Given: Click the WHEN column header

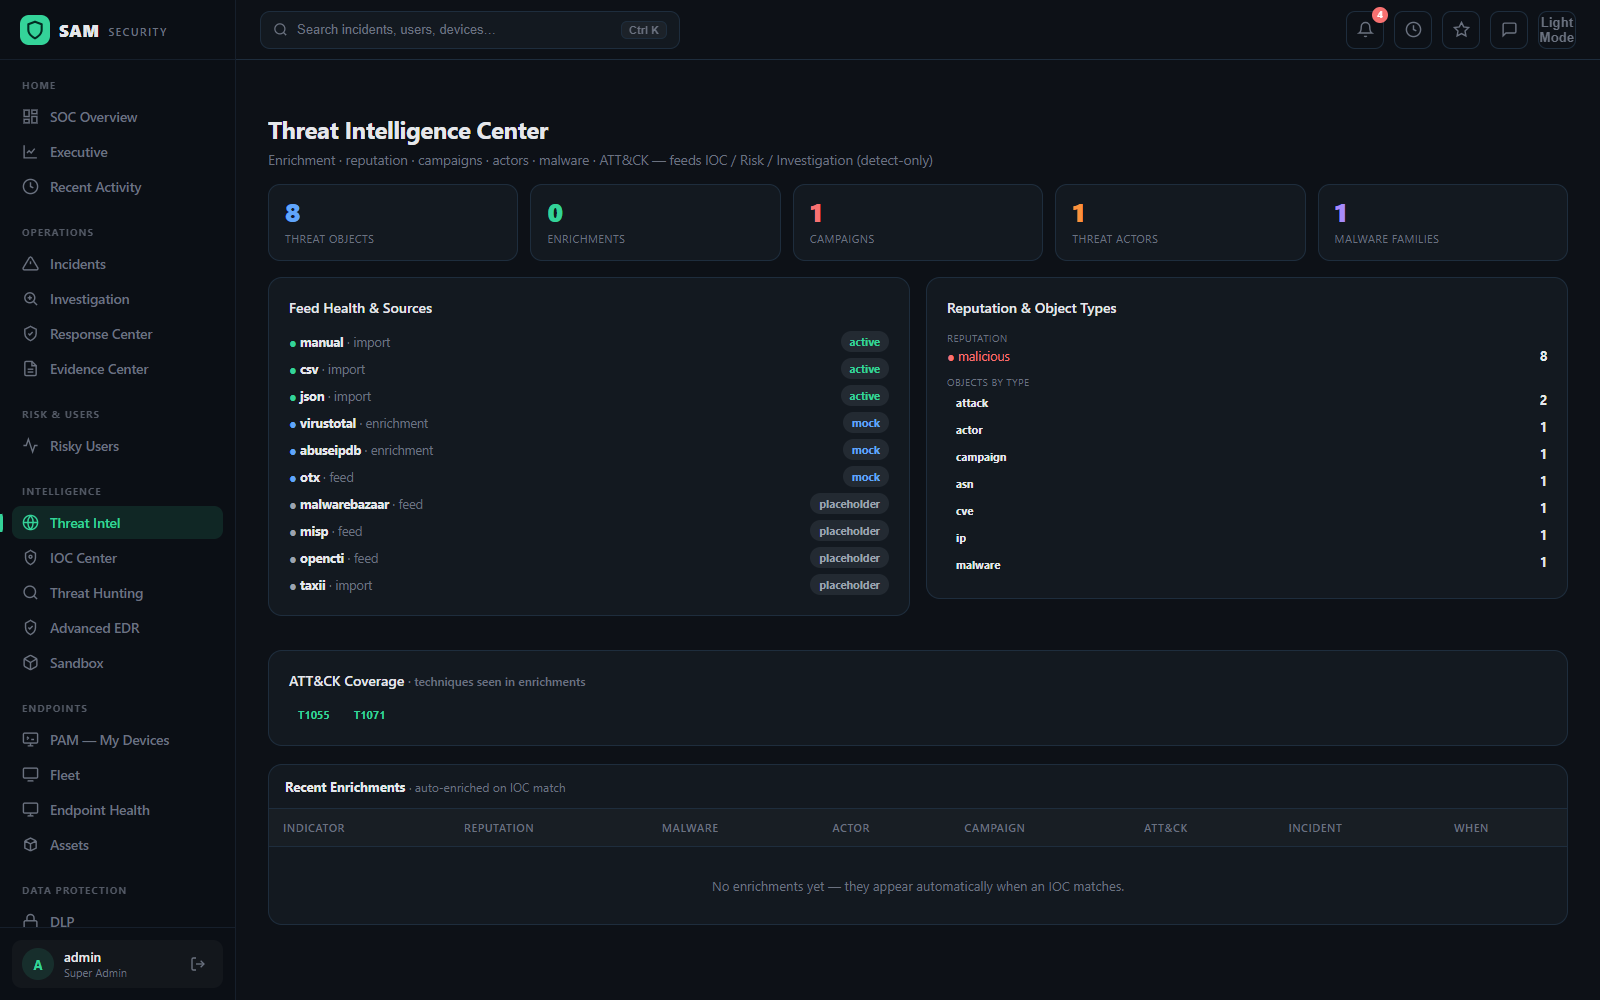Looking at the screenshot, I should pos(1471,828).
